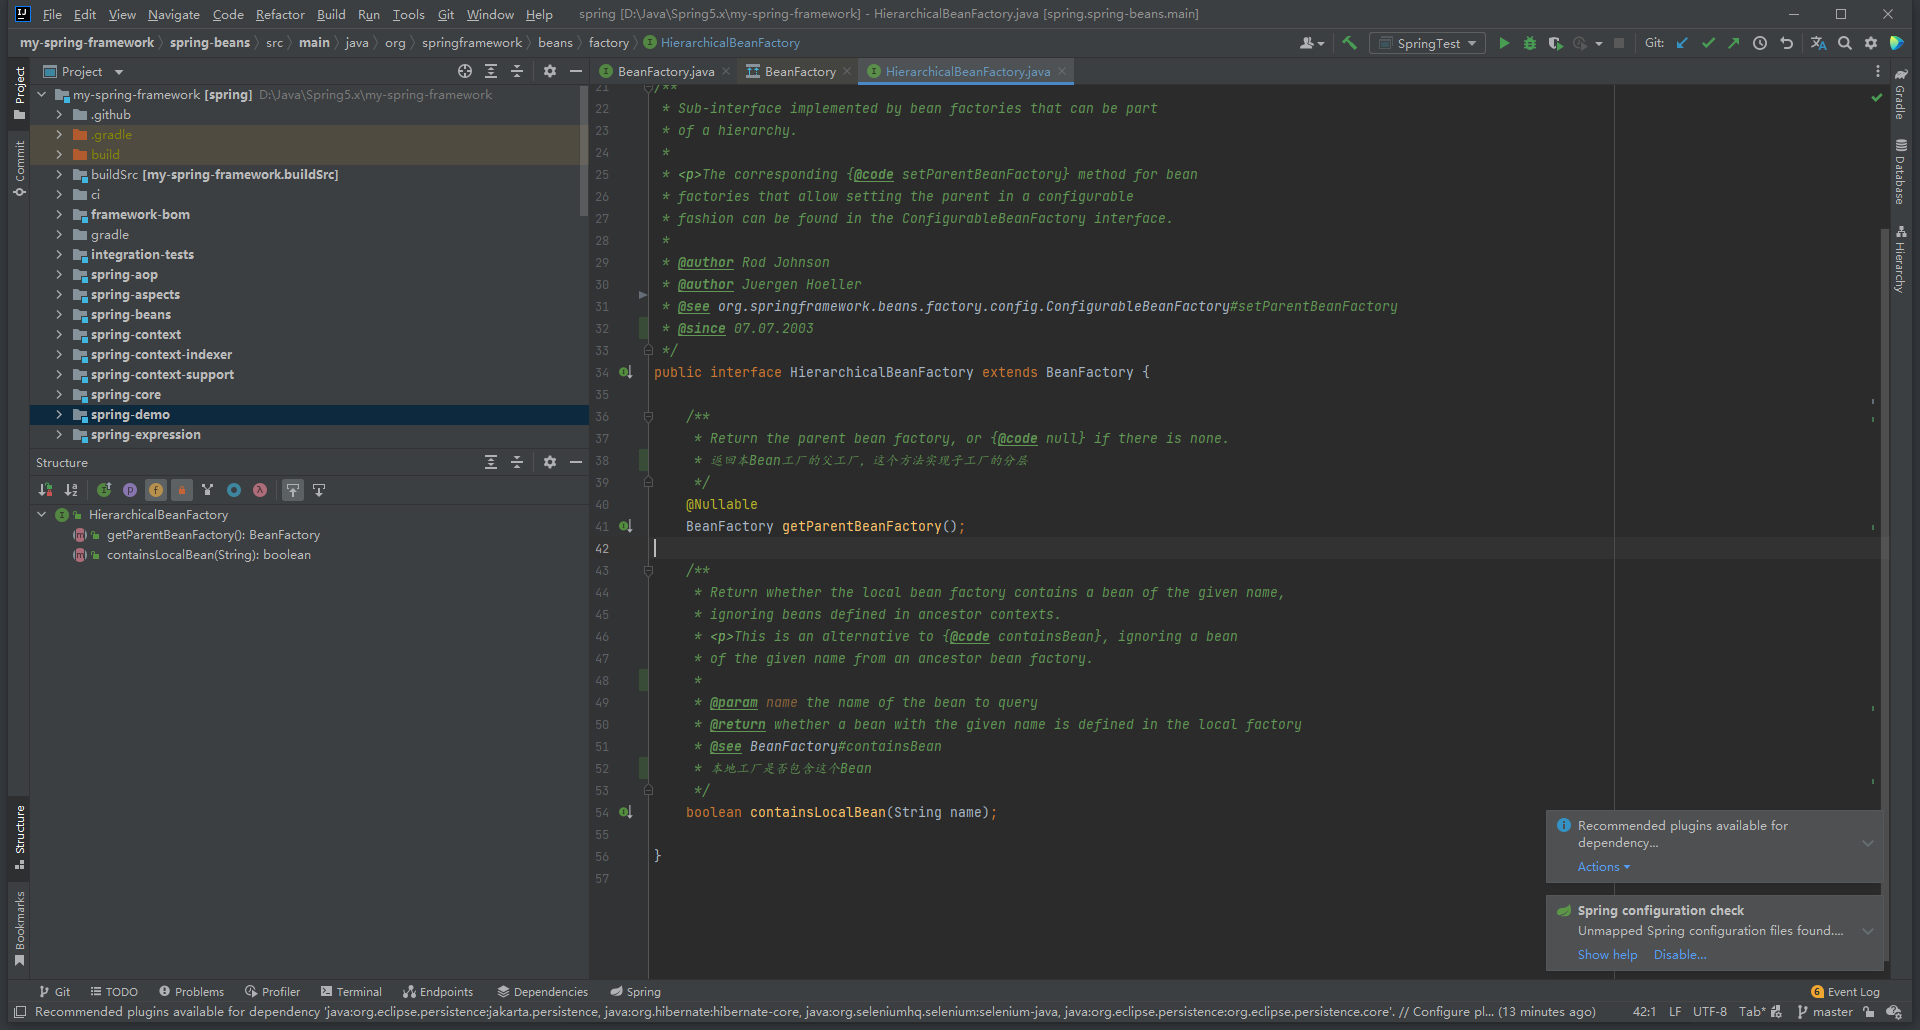Viewport: 1920px width, 1030px height.
Task: Click the Git push arrow icon
Action: click(x=1734, y=43)
